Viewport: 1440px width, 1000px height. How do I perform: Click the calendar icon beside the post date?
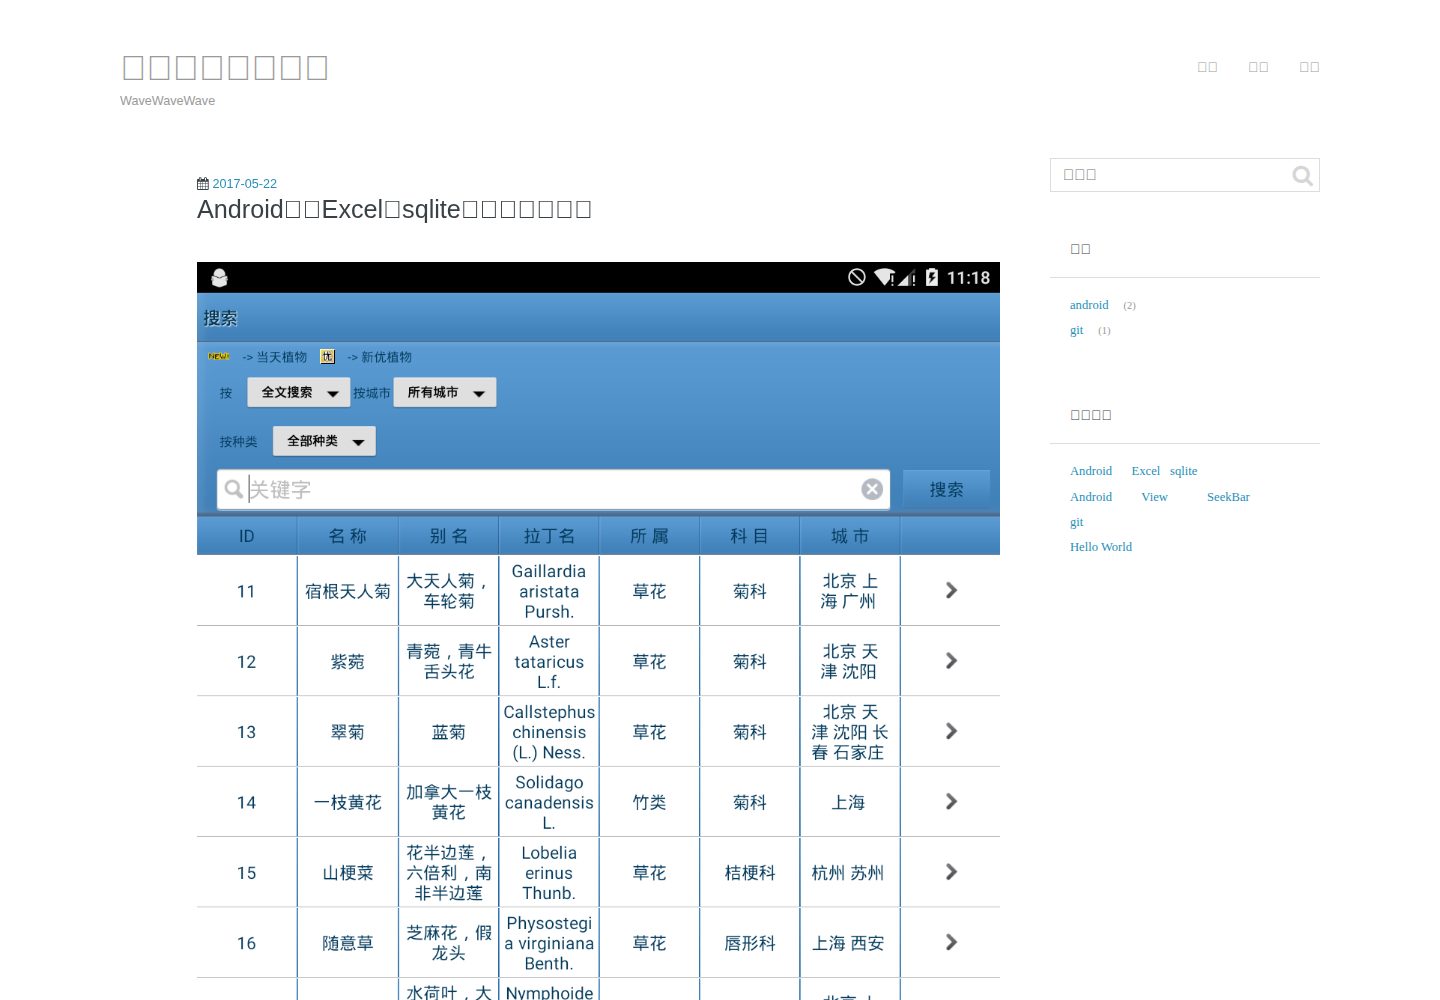(x=203, y=184)
